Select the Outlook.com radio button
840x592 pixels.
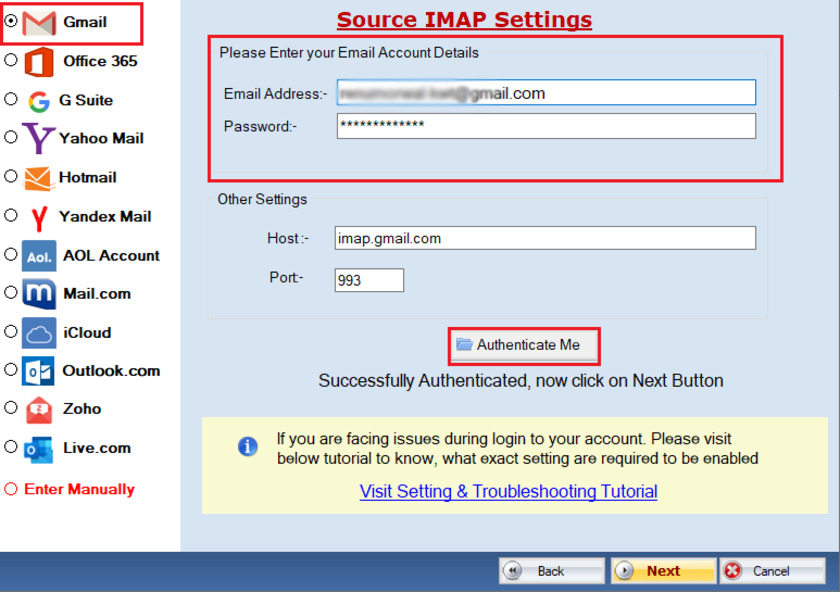pos(11,370)
